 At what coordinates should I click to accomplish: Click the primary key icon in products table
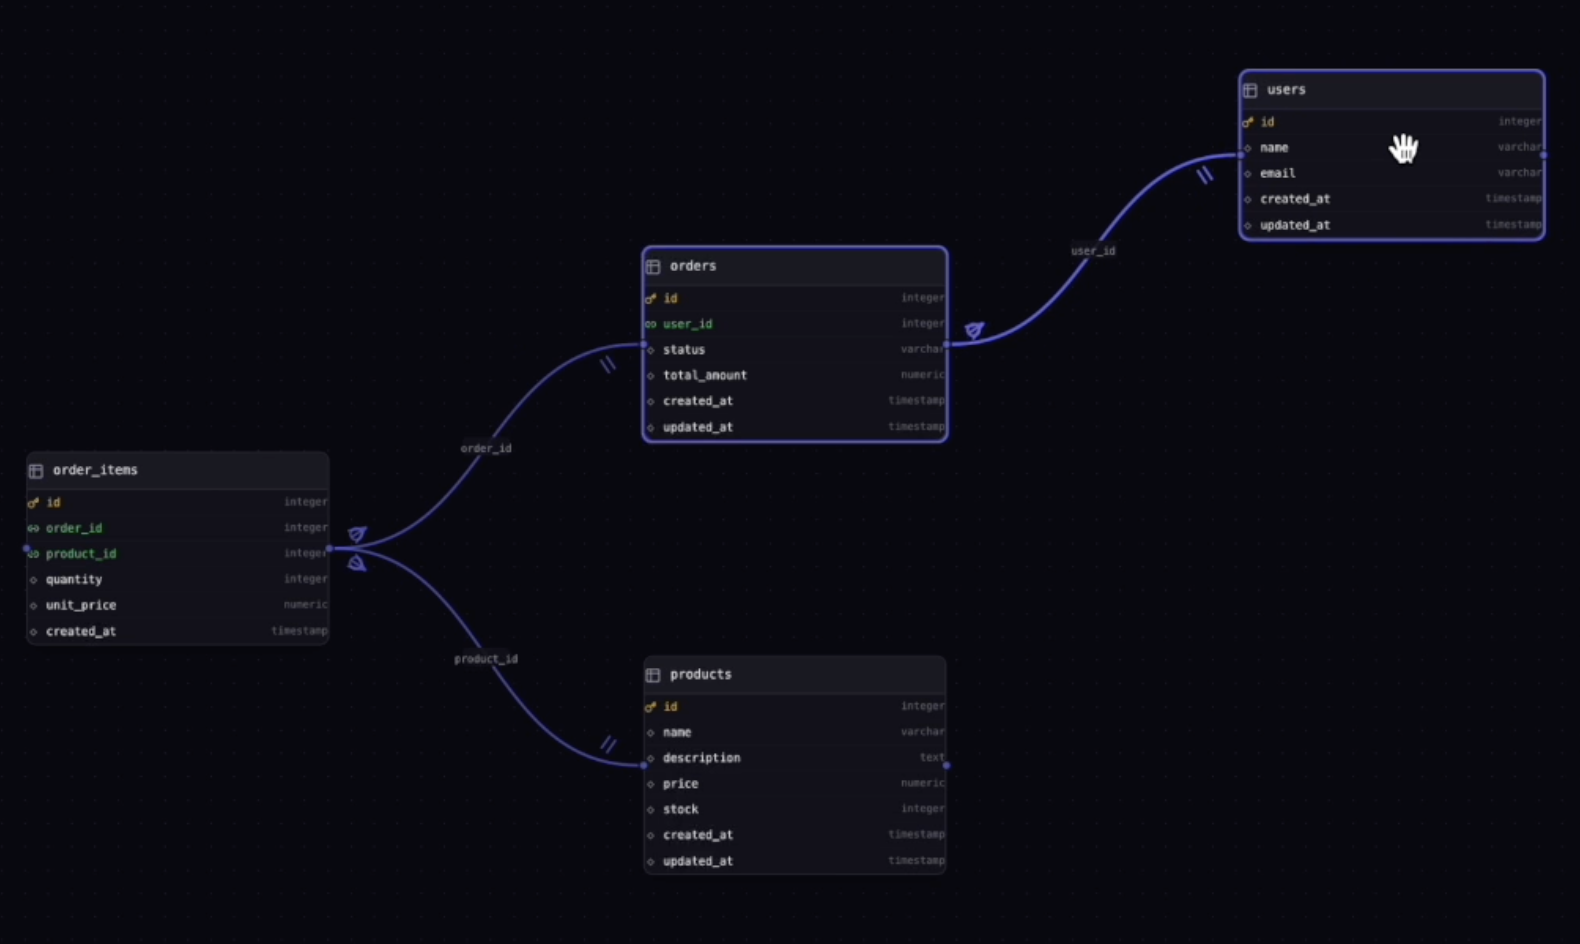click(651, 707)
